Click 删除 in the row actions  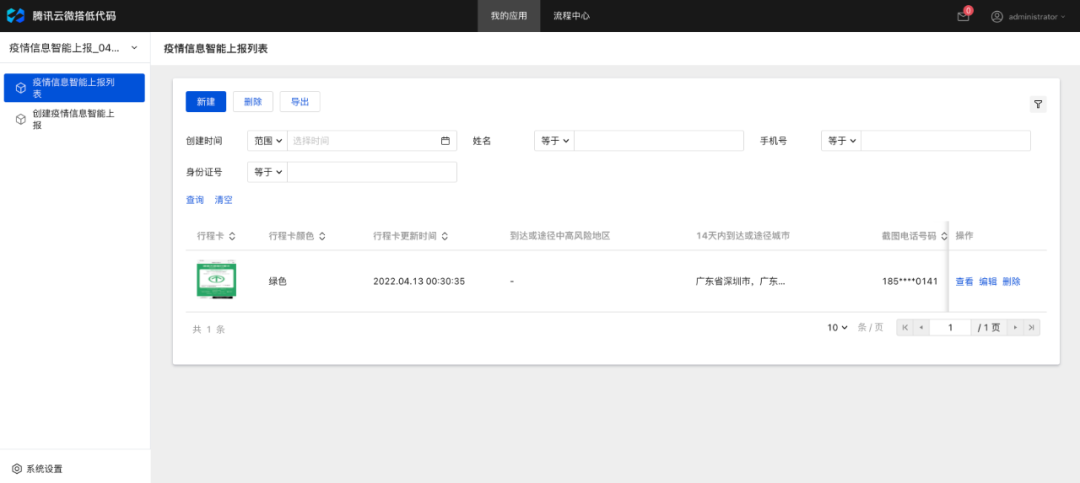[x=1011, y=281]
